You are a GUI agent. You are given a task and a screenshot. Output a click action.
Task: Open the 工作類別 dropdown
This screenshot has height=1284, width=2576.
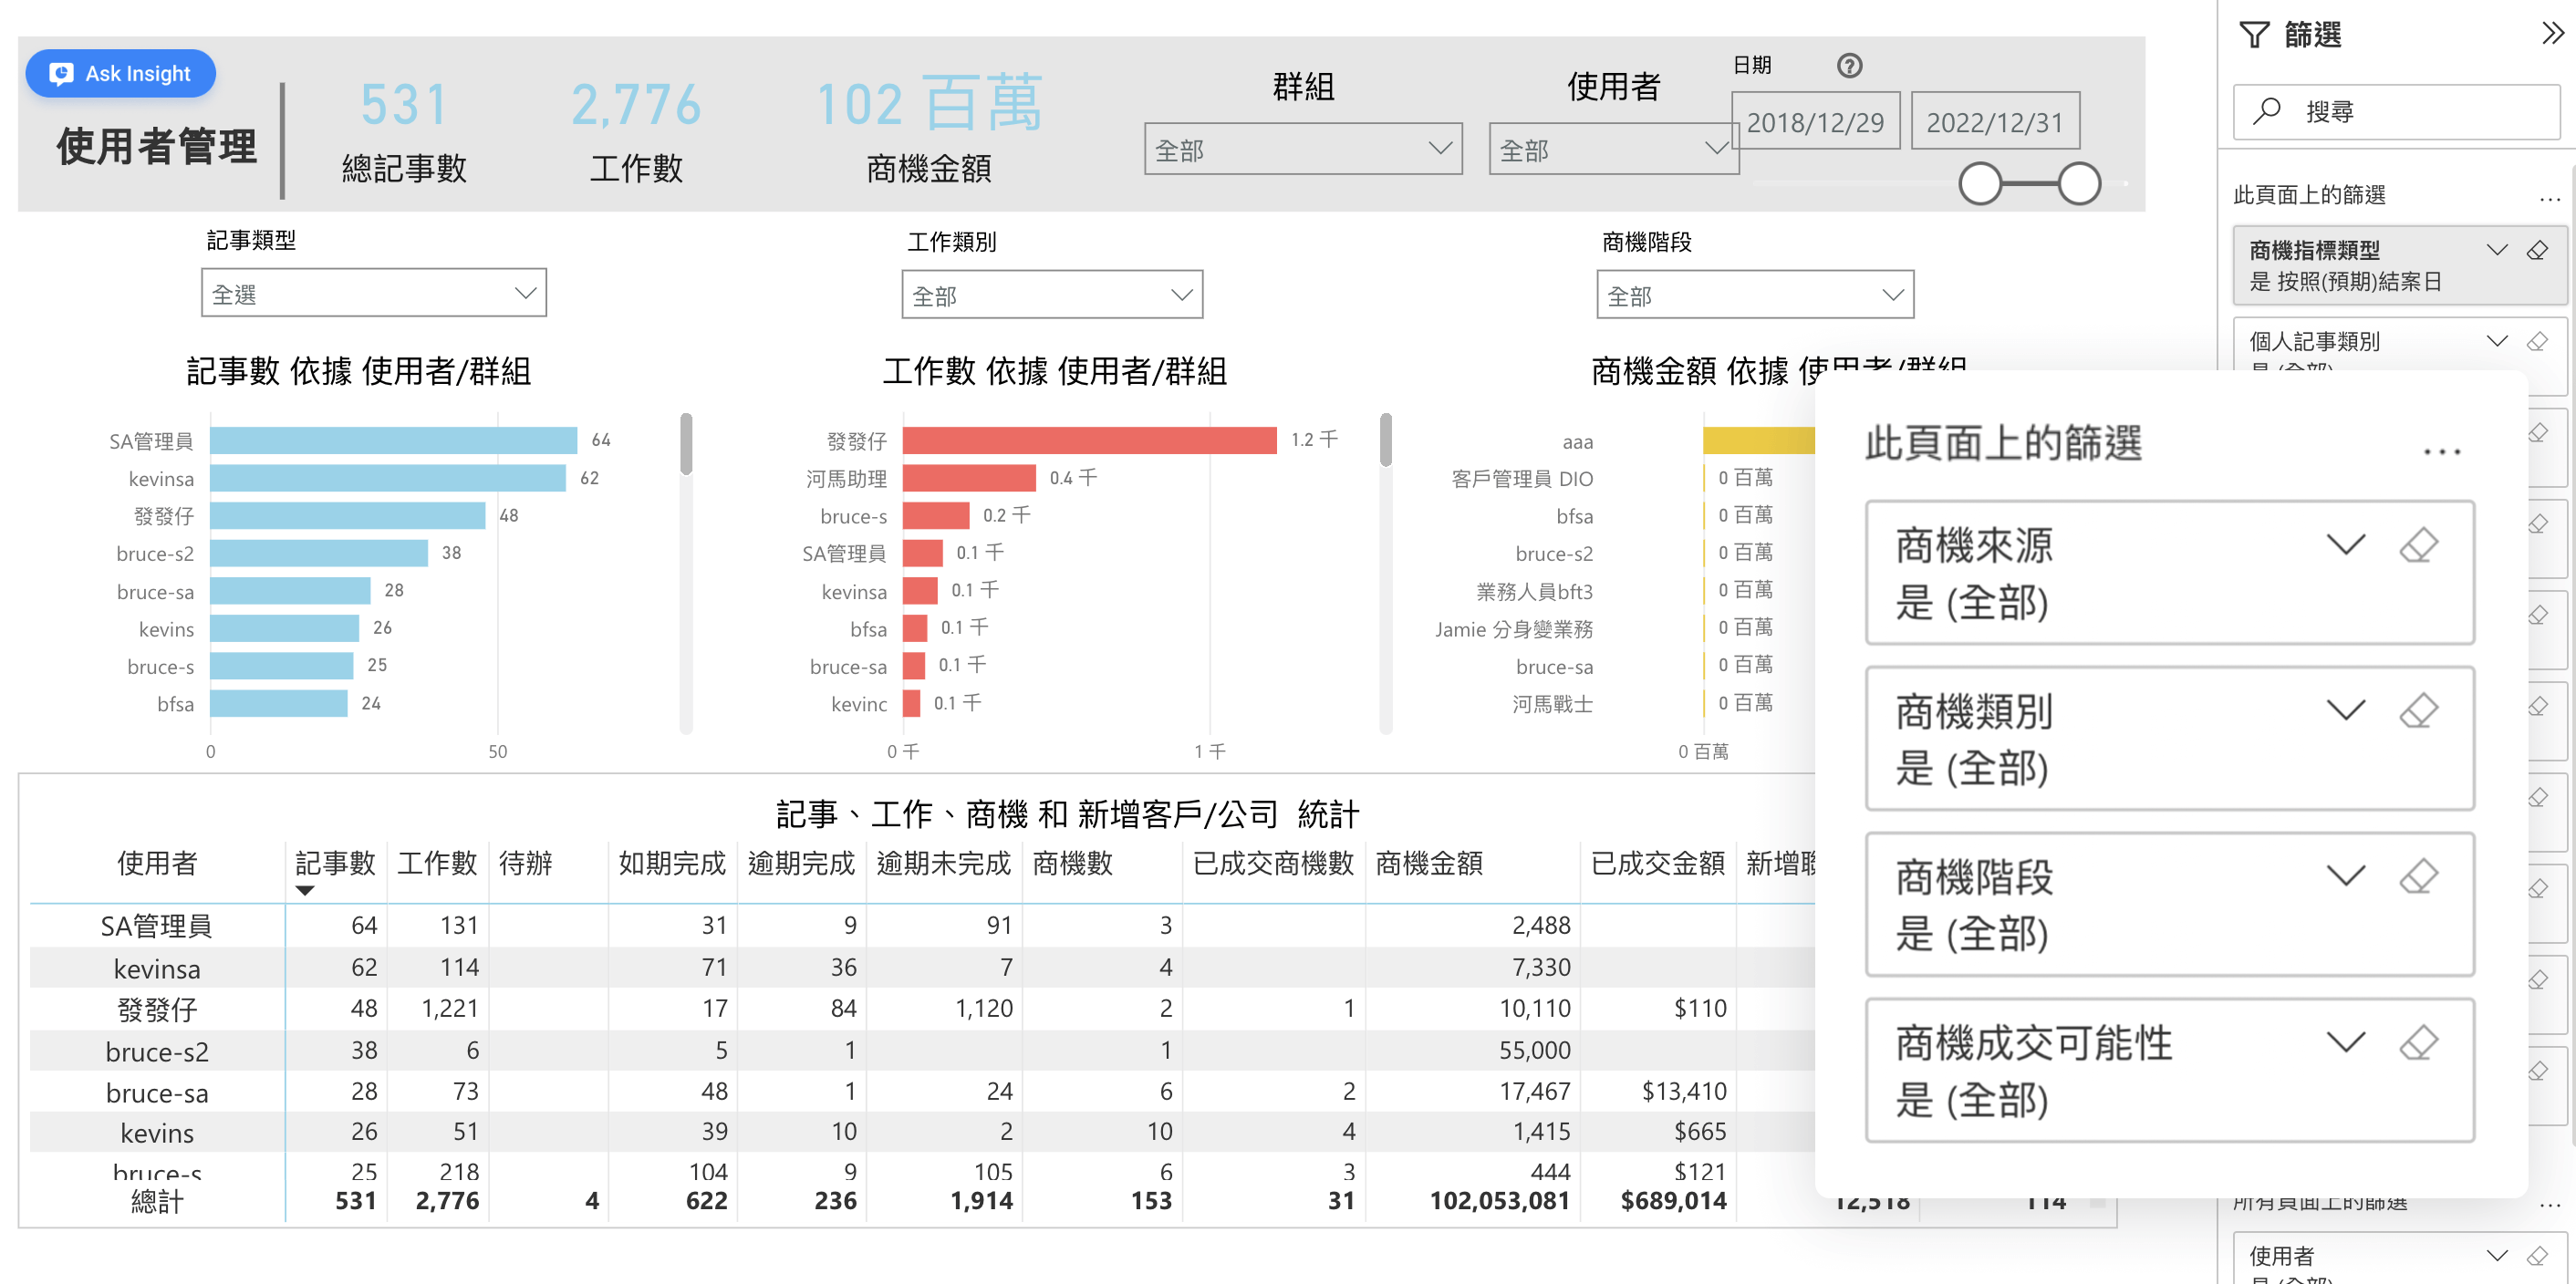coord(1051,295)
